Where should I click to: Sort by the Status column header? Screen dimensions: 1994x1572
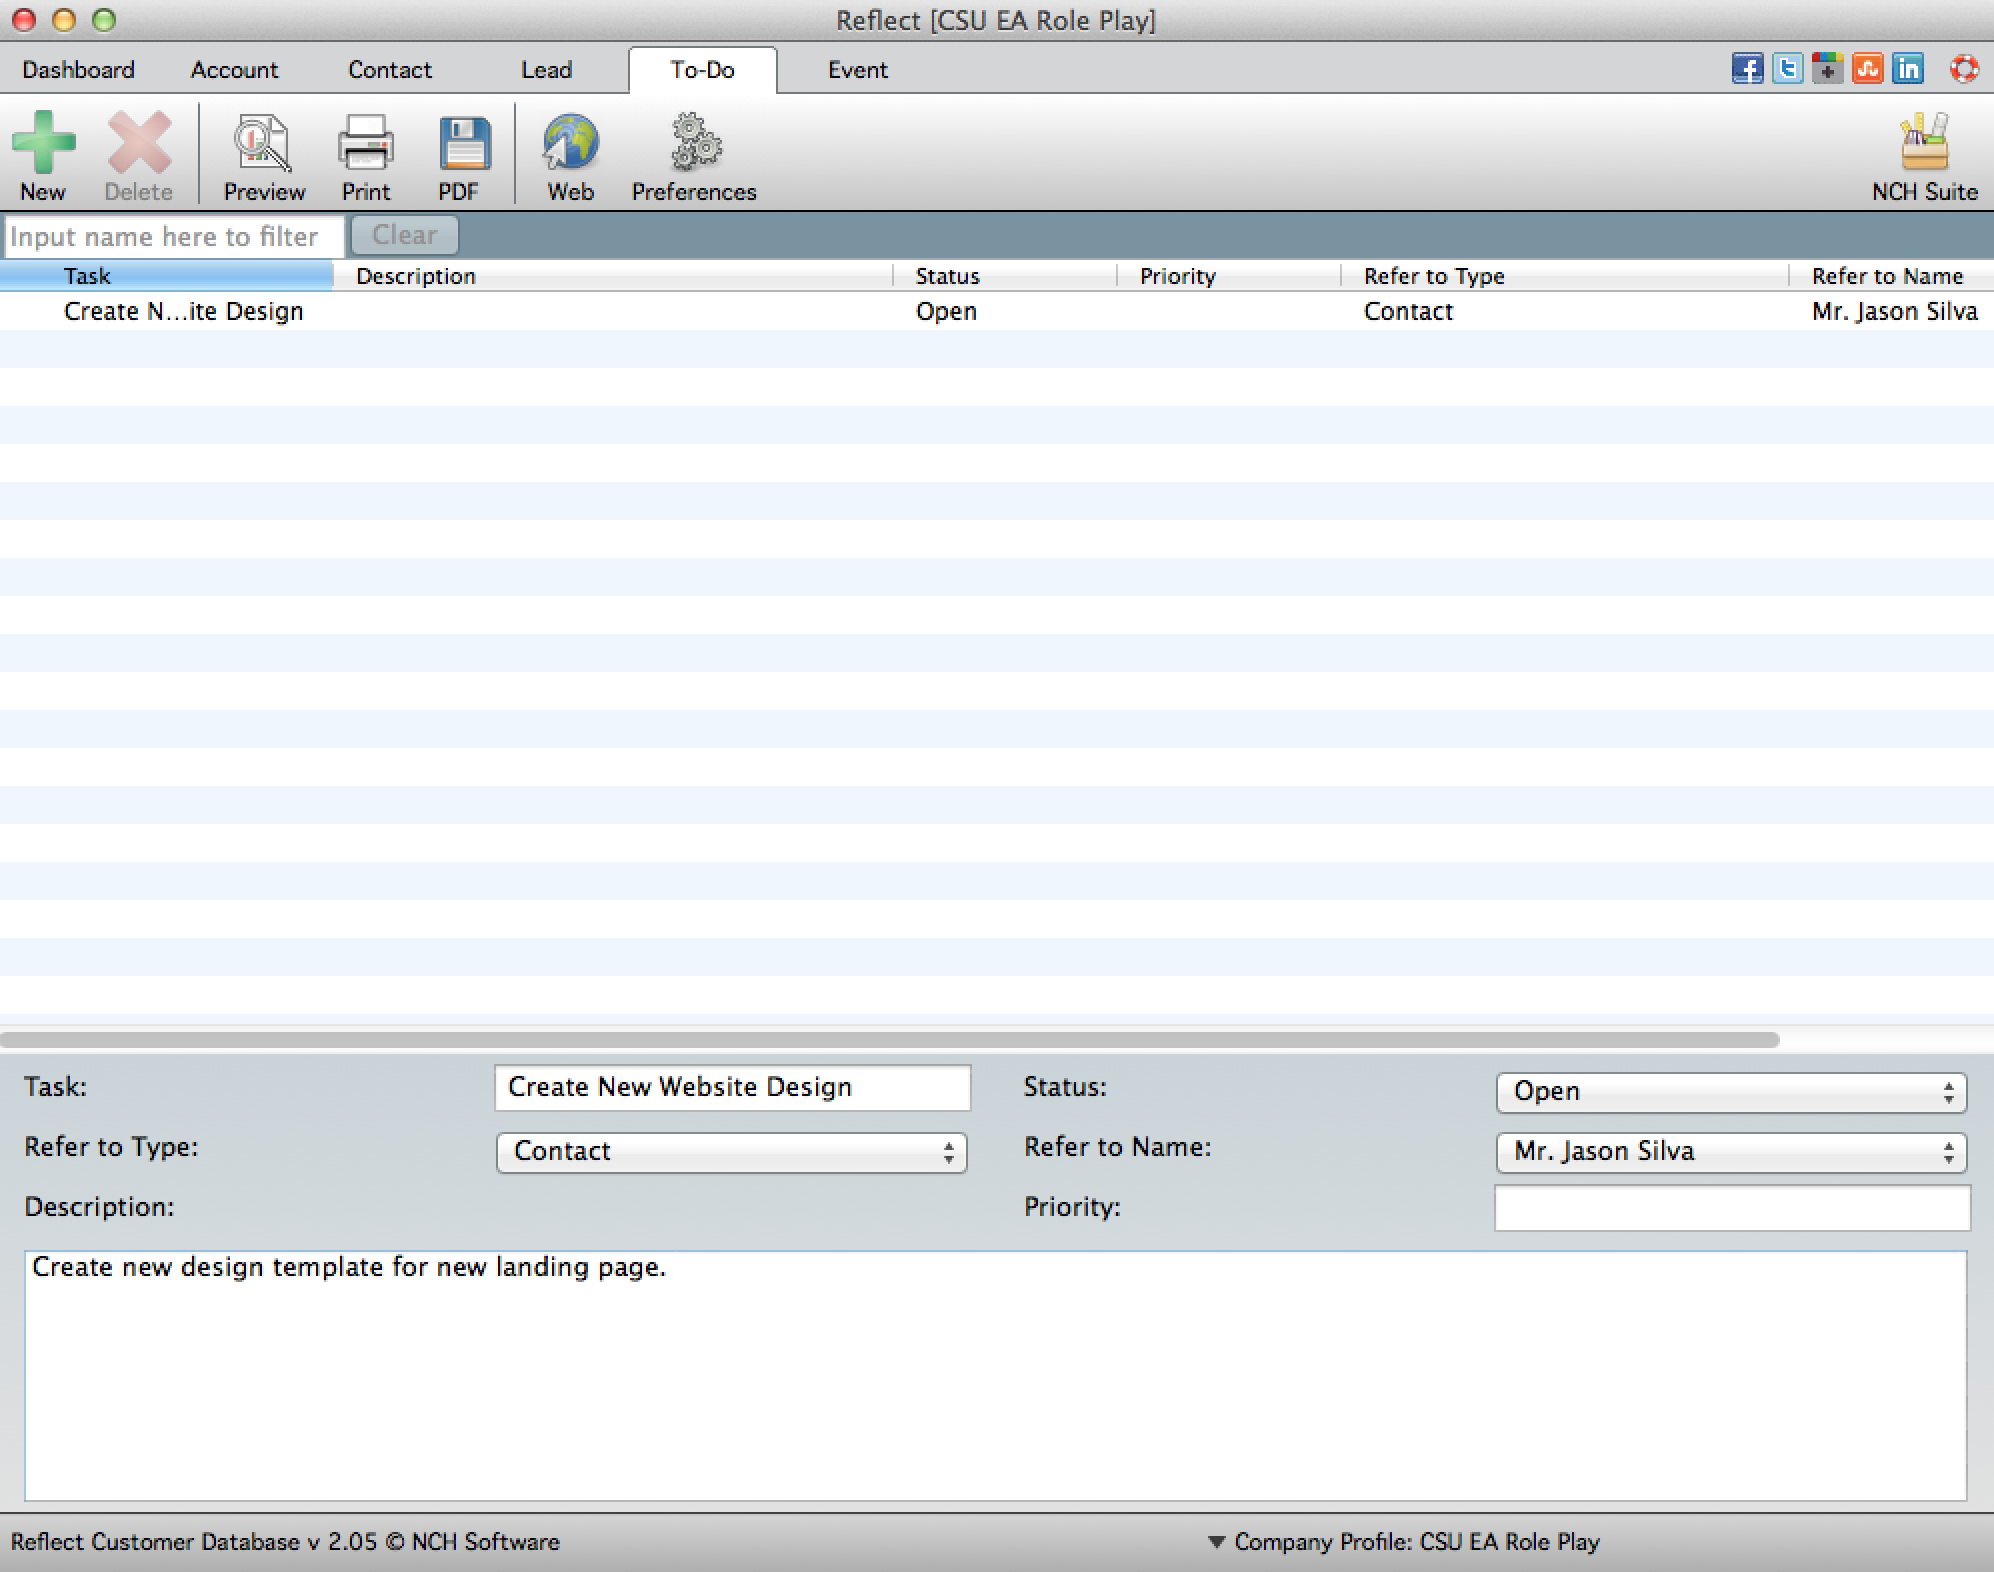(x=947, y=276)
